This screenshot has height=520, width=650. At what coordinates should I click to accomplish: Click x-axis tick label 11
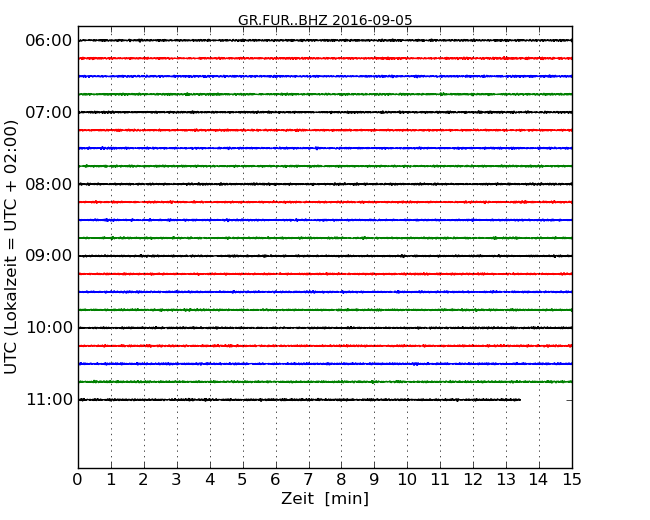tap(440, 479)
